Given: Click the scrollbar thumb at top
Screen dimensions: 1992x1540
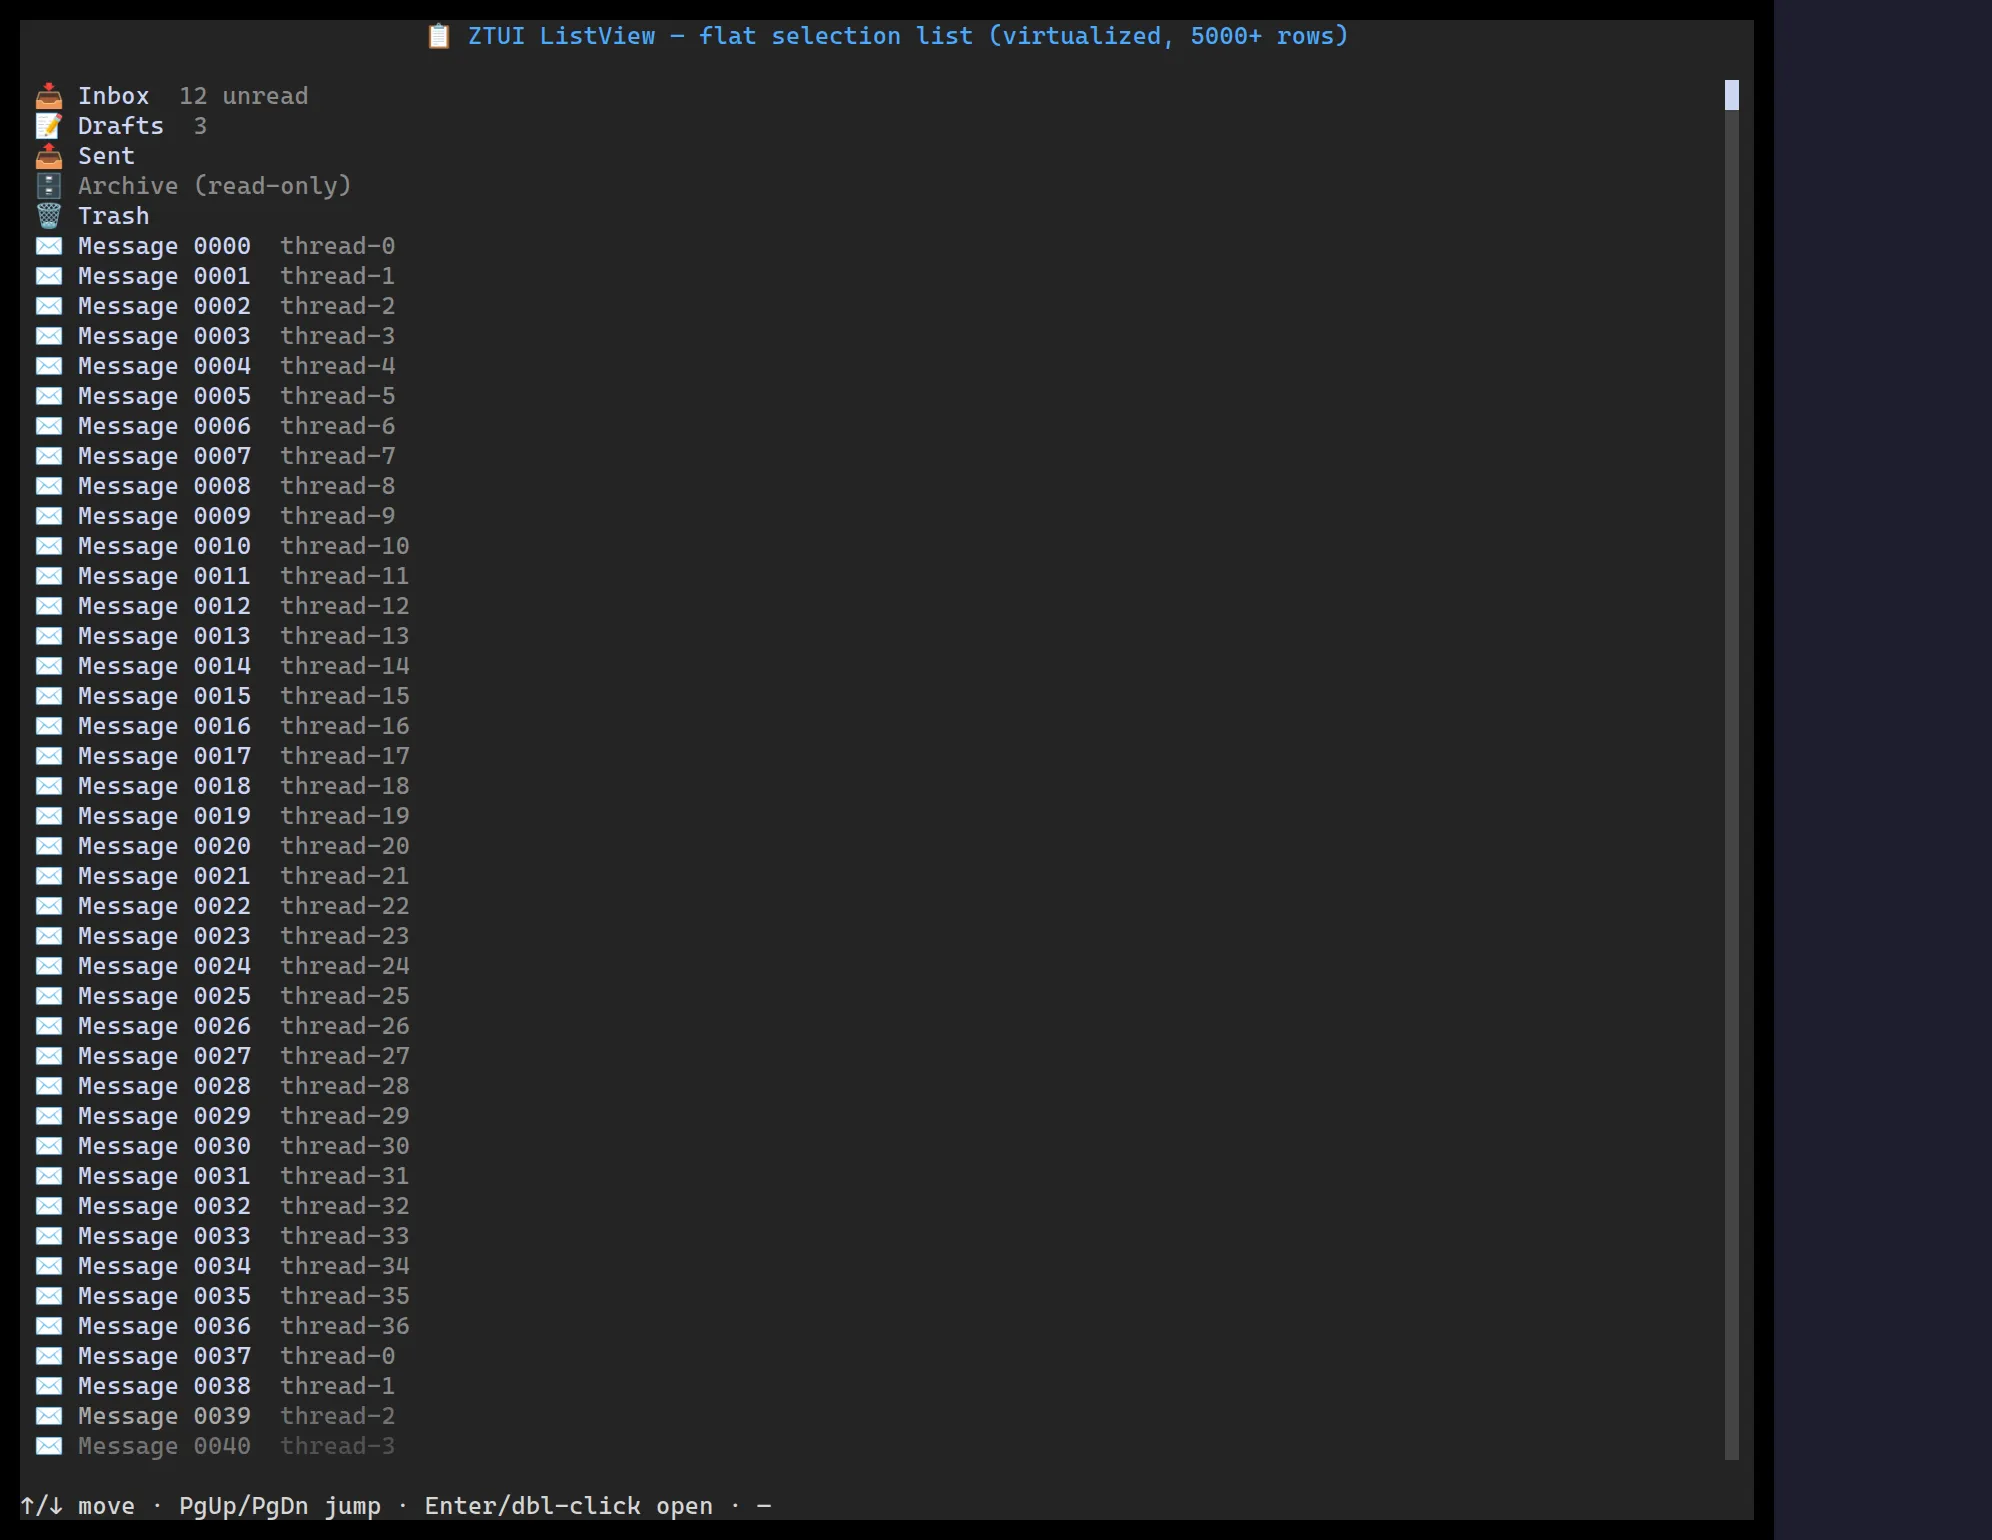Looking at the screenshot, I should (1732, 95).
